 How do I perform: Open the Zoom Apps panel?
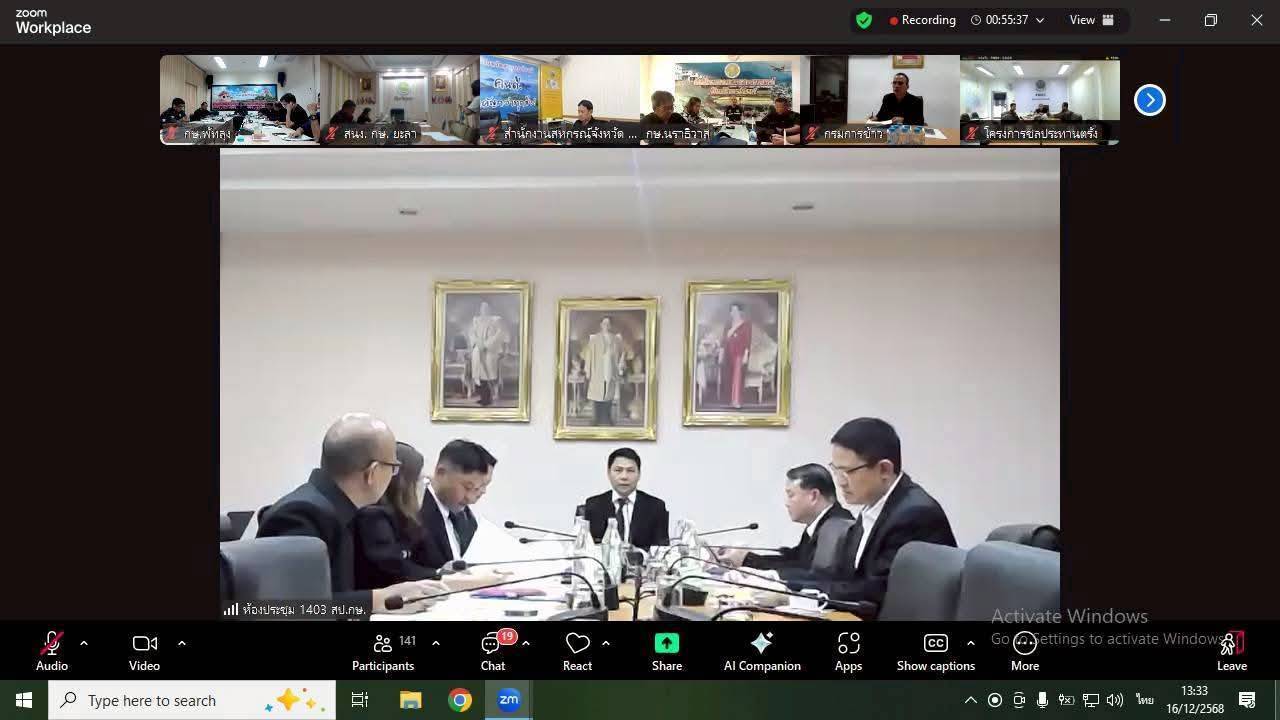(848, 652)
